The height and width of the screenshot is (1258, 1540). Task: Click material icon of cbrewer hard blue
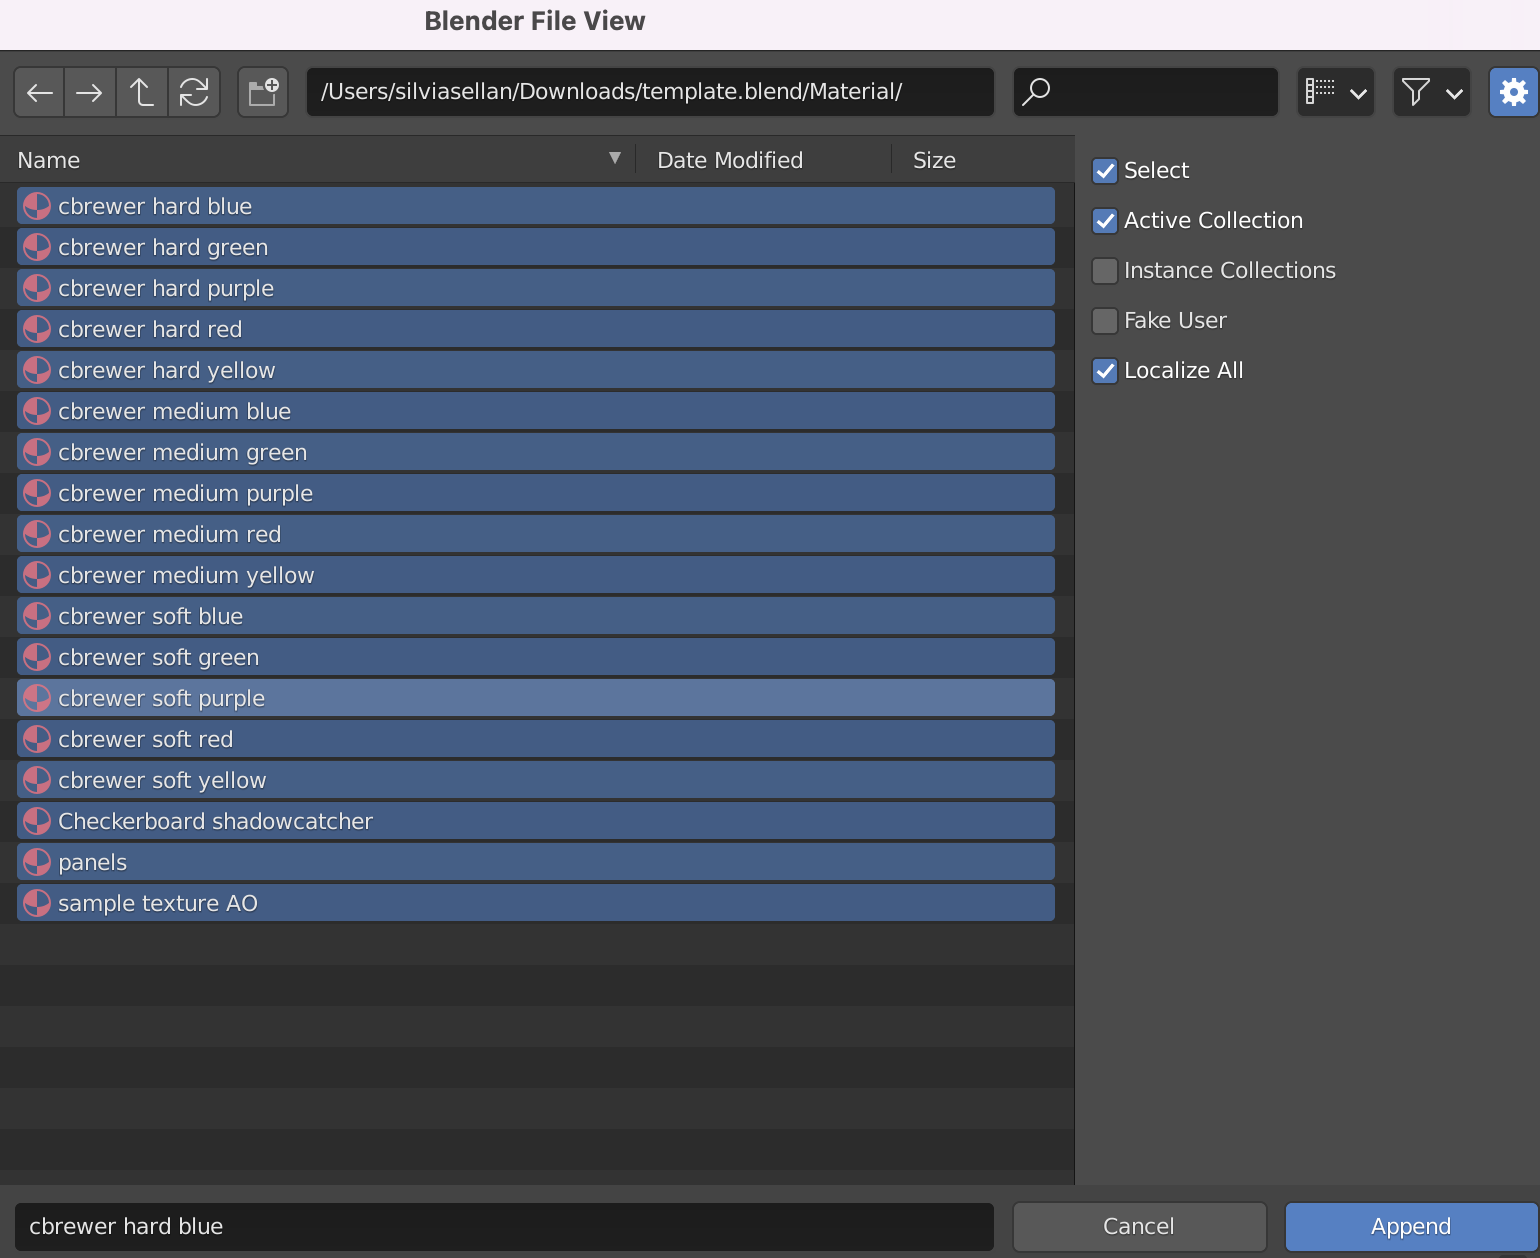tap(37, 206)
